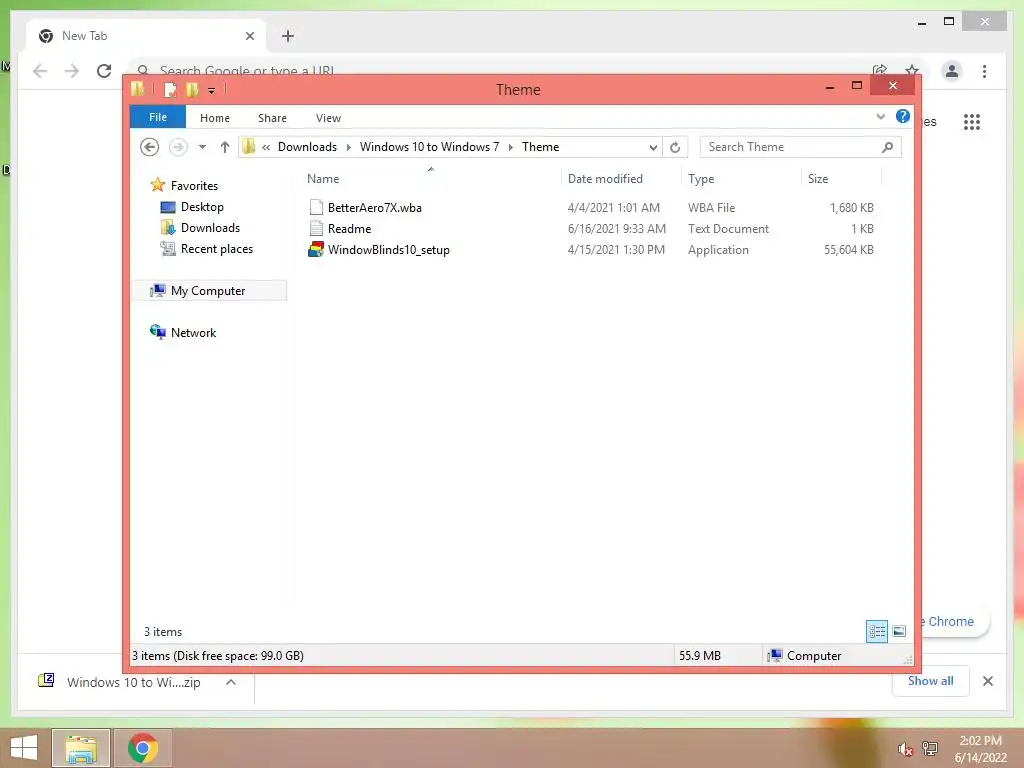Screen dimensions: 1024x768
Task: Click File Explorer on the taskbar
Action: point(80,748)
